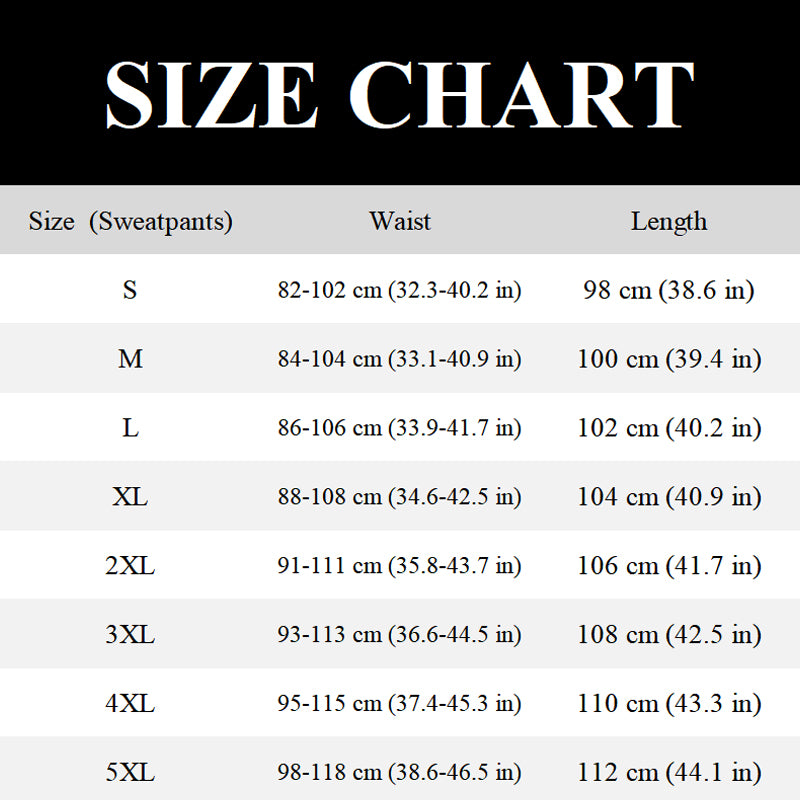
Task: Select length value 112 cm (44.1 in)
Action: [x=668, y=774]
